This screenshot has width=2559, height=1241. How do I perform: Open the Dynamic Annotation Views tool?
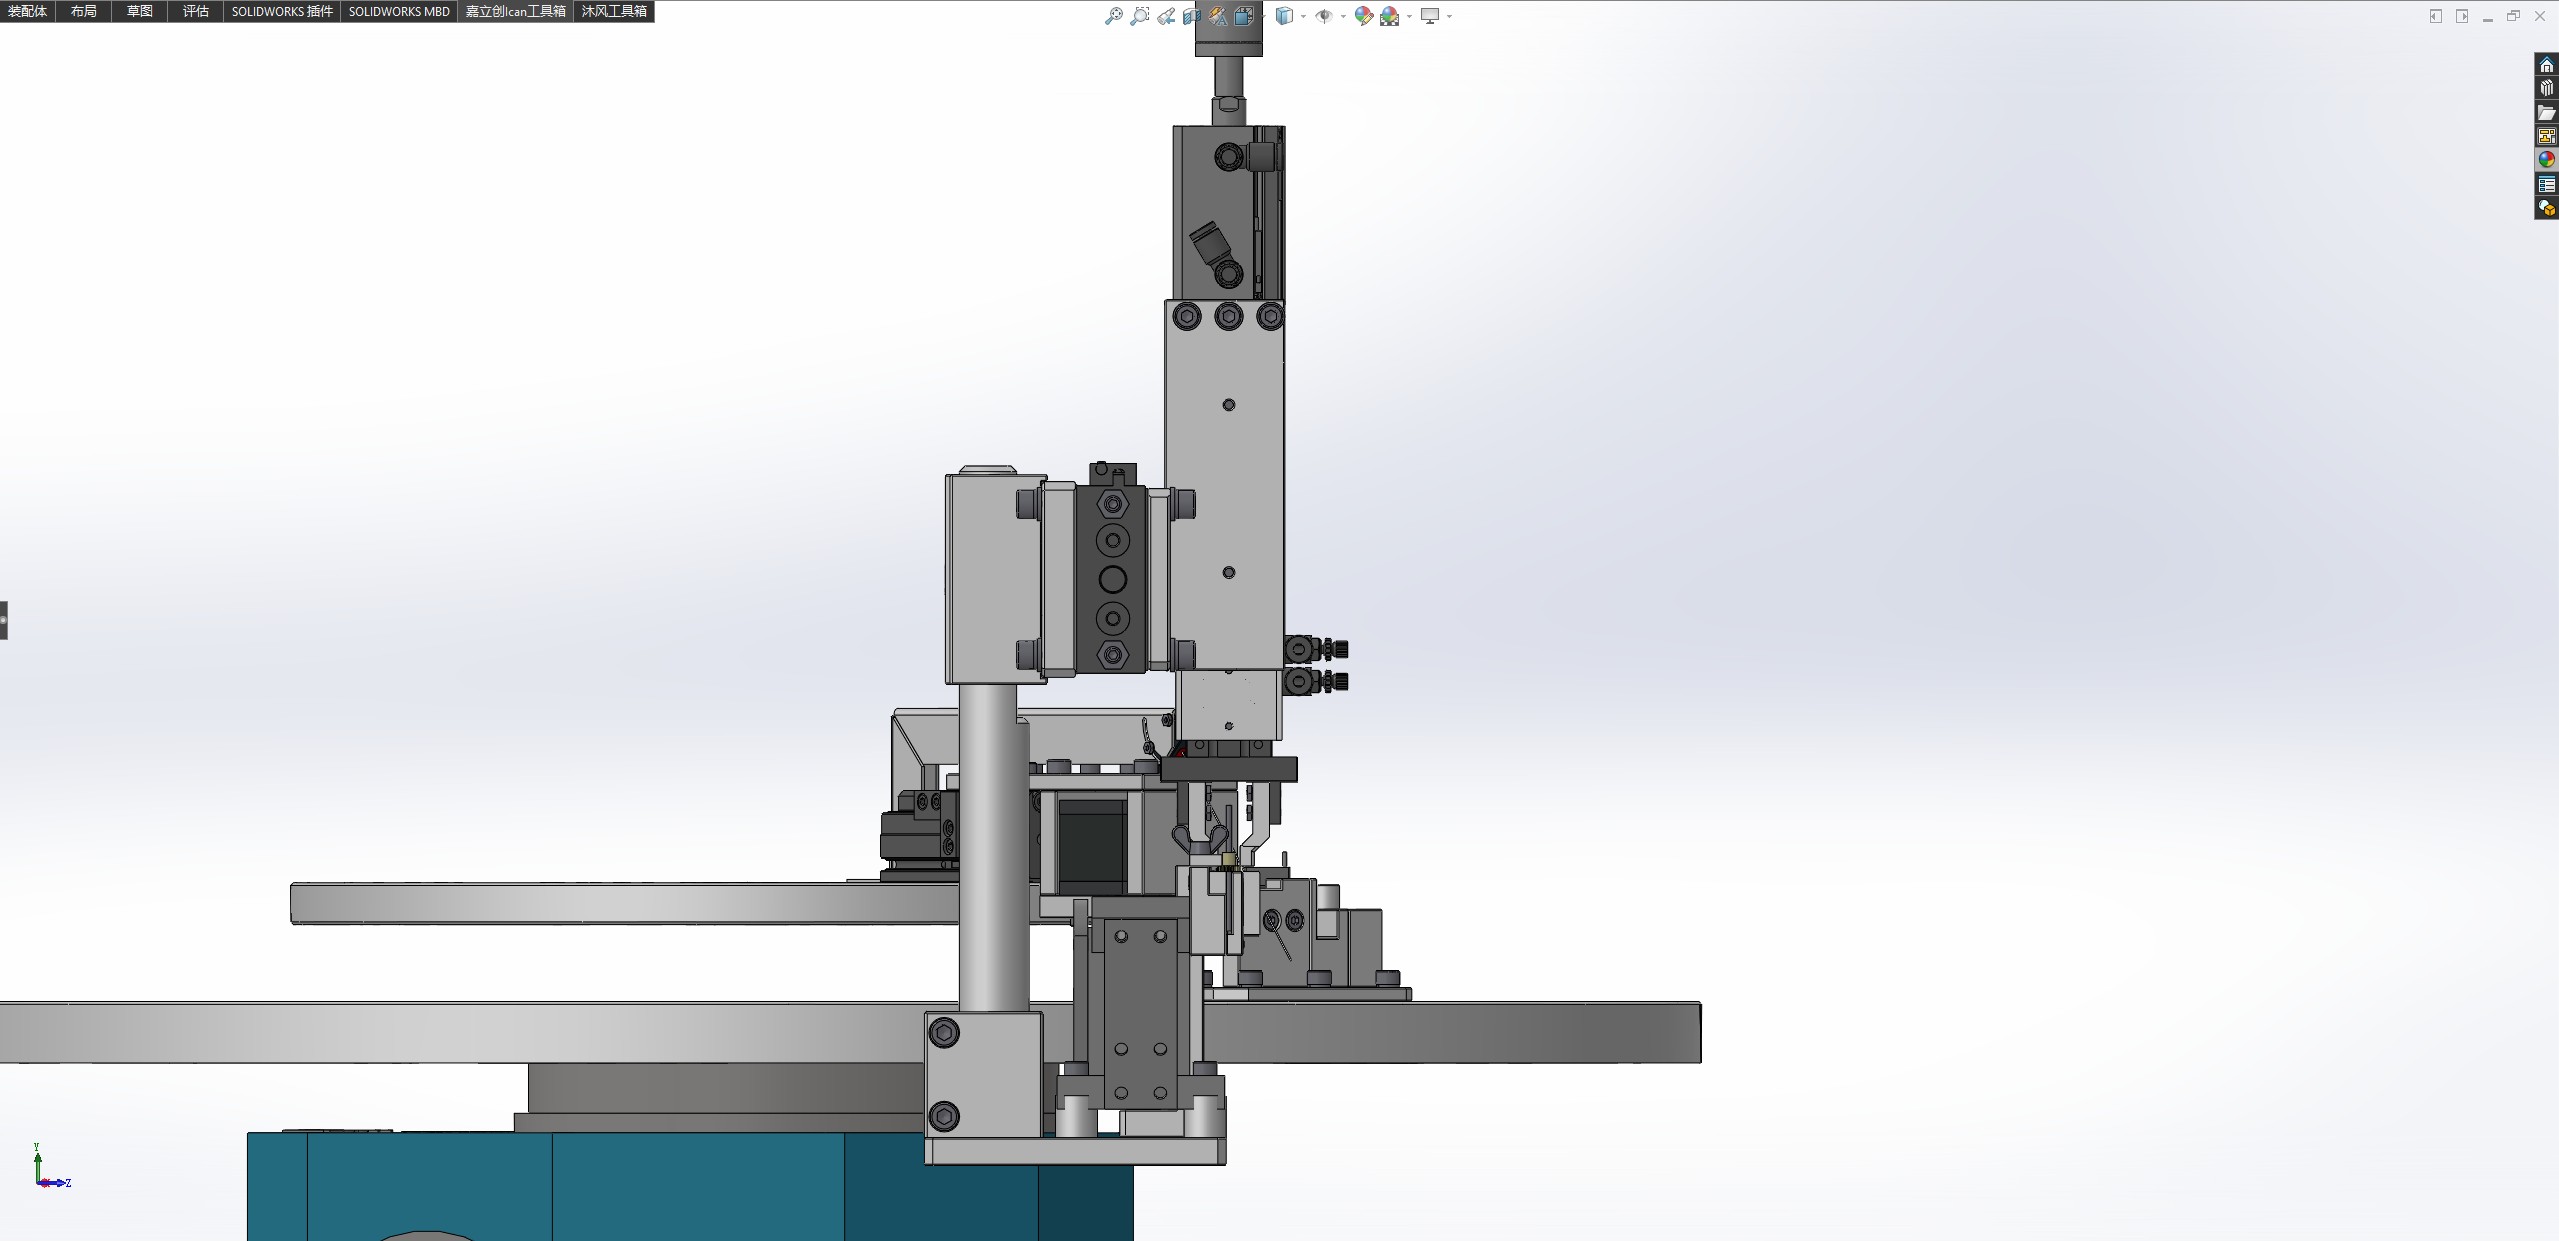coord(1217,16)
